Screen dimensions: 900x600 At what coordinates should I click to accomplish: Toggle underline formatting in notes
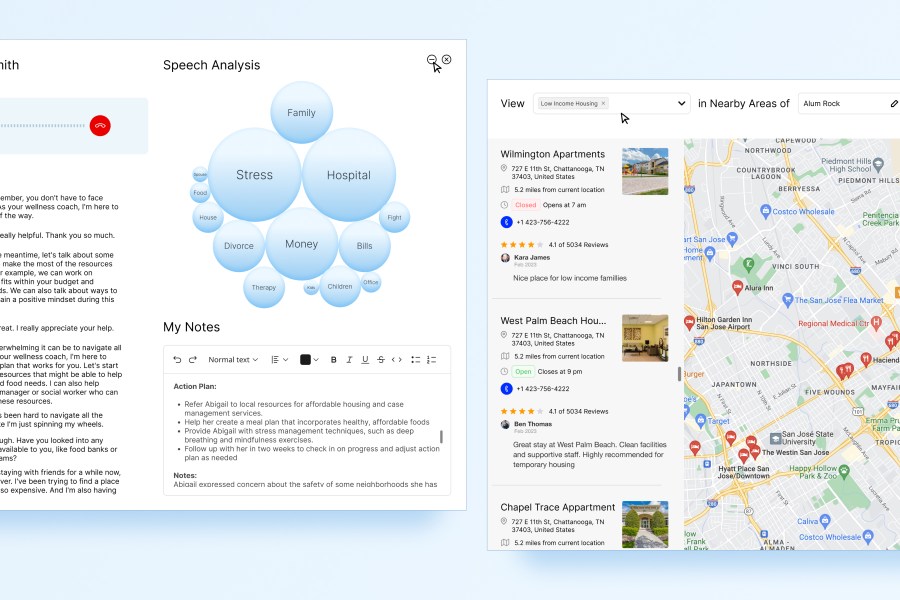365,360
